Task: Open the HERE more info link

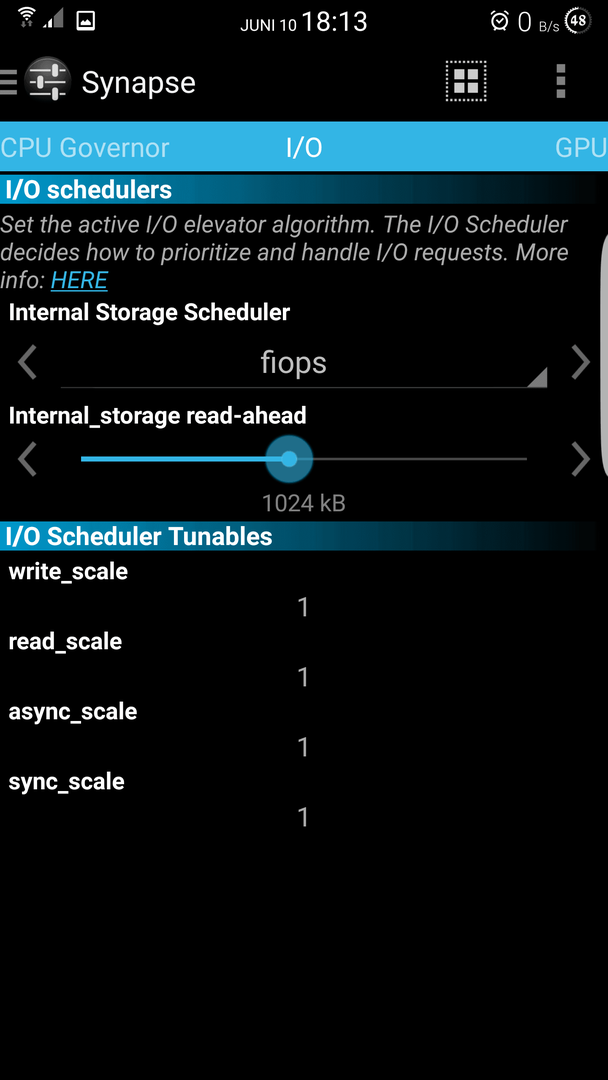Action: click(x=79, y=280)
